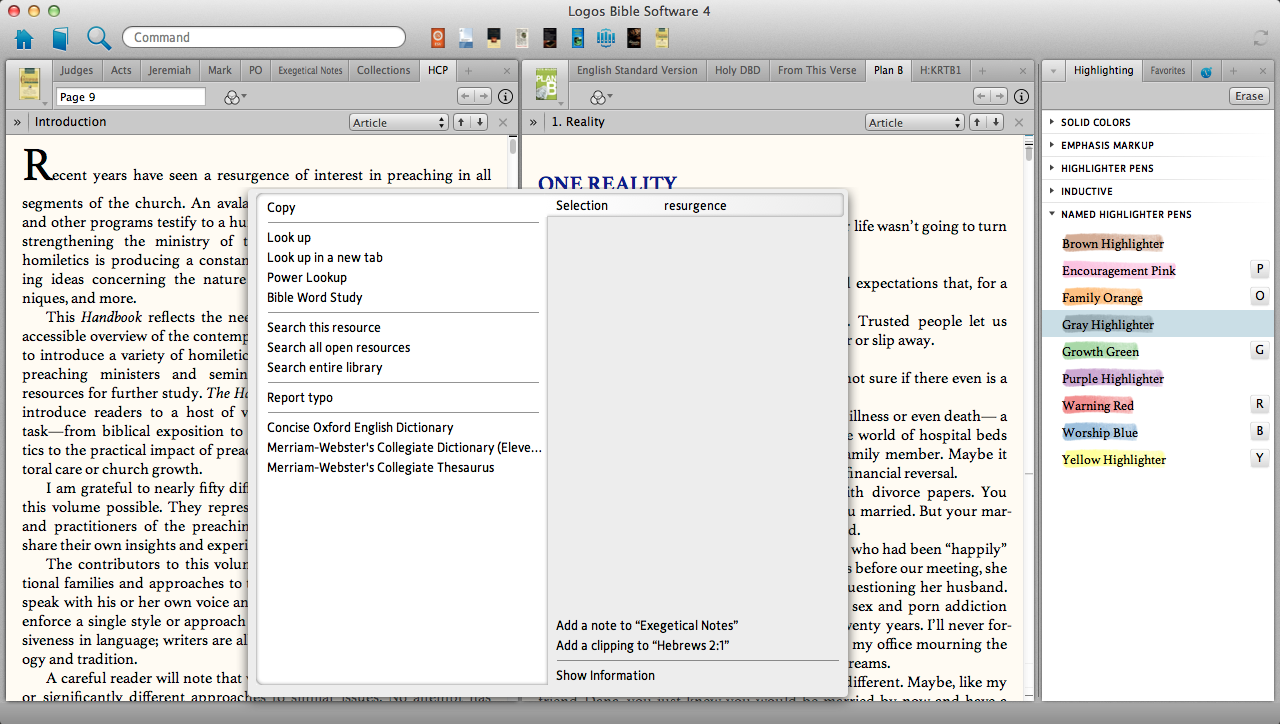Open the Favorites tab
This screenshot has height=724, width=1280.
[x=1167, y=71]
